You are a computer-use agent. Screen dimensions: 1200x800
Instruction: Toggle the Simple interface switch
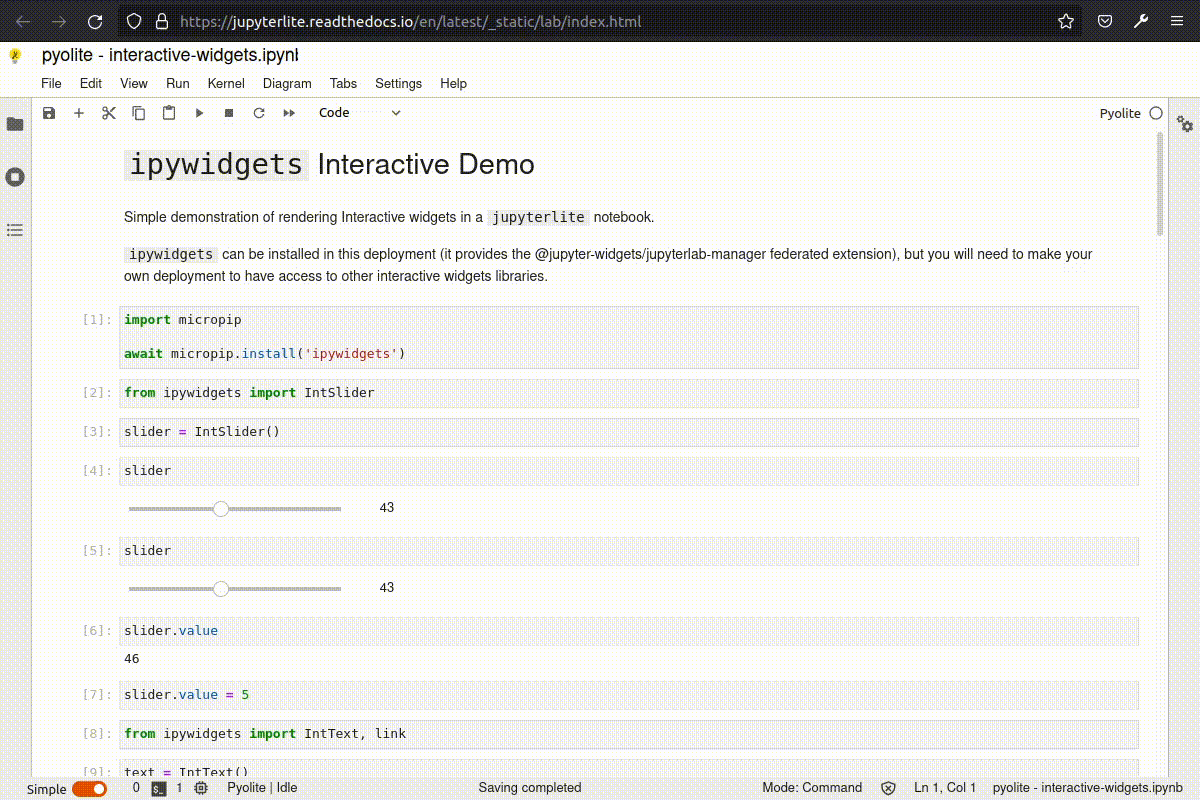[x=90, y=789]
